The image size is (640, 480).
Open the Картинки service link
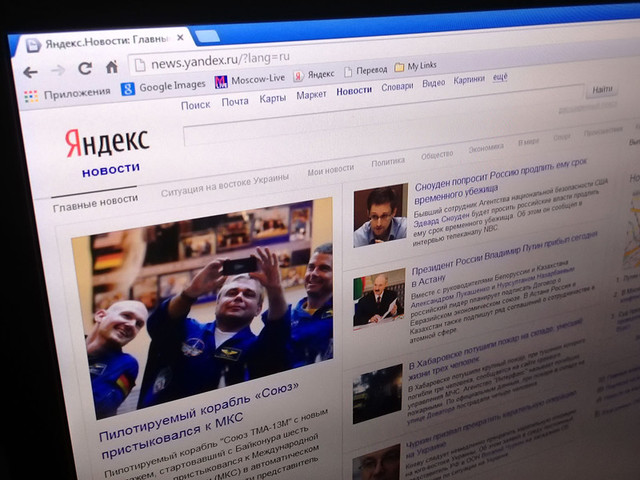tap(469, 80)
